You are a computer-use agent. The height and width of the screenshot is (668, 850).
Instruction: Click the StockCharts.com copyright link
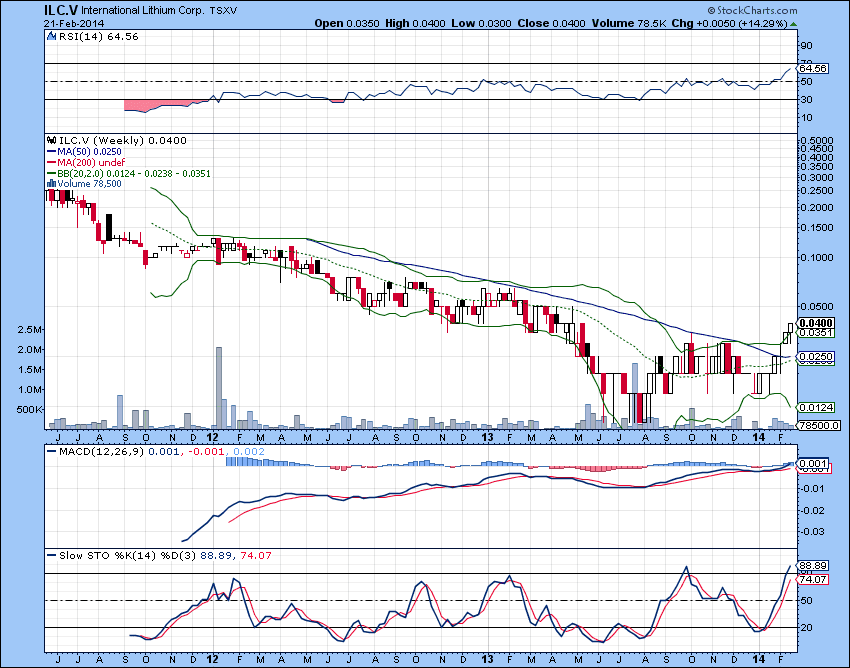752,10
